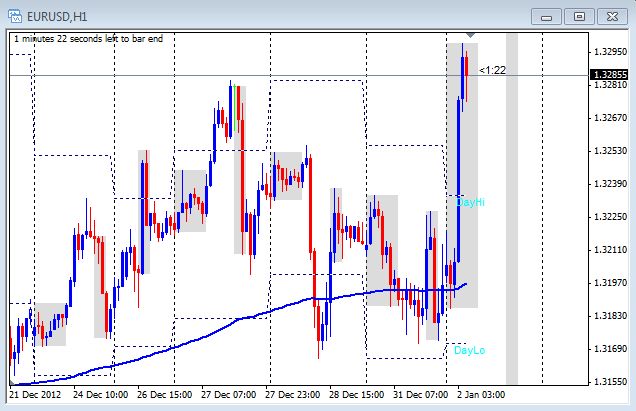Click price scale value 1.31550
Screen dimensions: 636x411
[610, 381]
